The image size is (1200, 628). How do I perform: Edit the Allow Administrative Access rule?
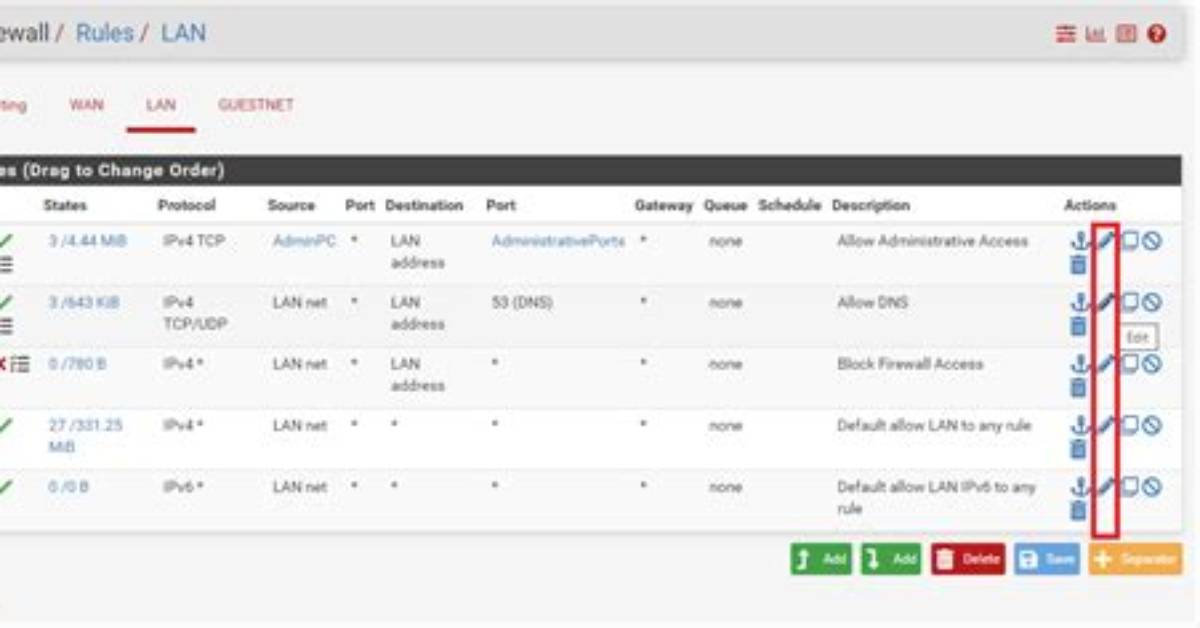click(x=1105, y=241)
